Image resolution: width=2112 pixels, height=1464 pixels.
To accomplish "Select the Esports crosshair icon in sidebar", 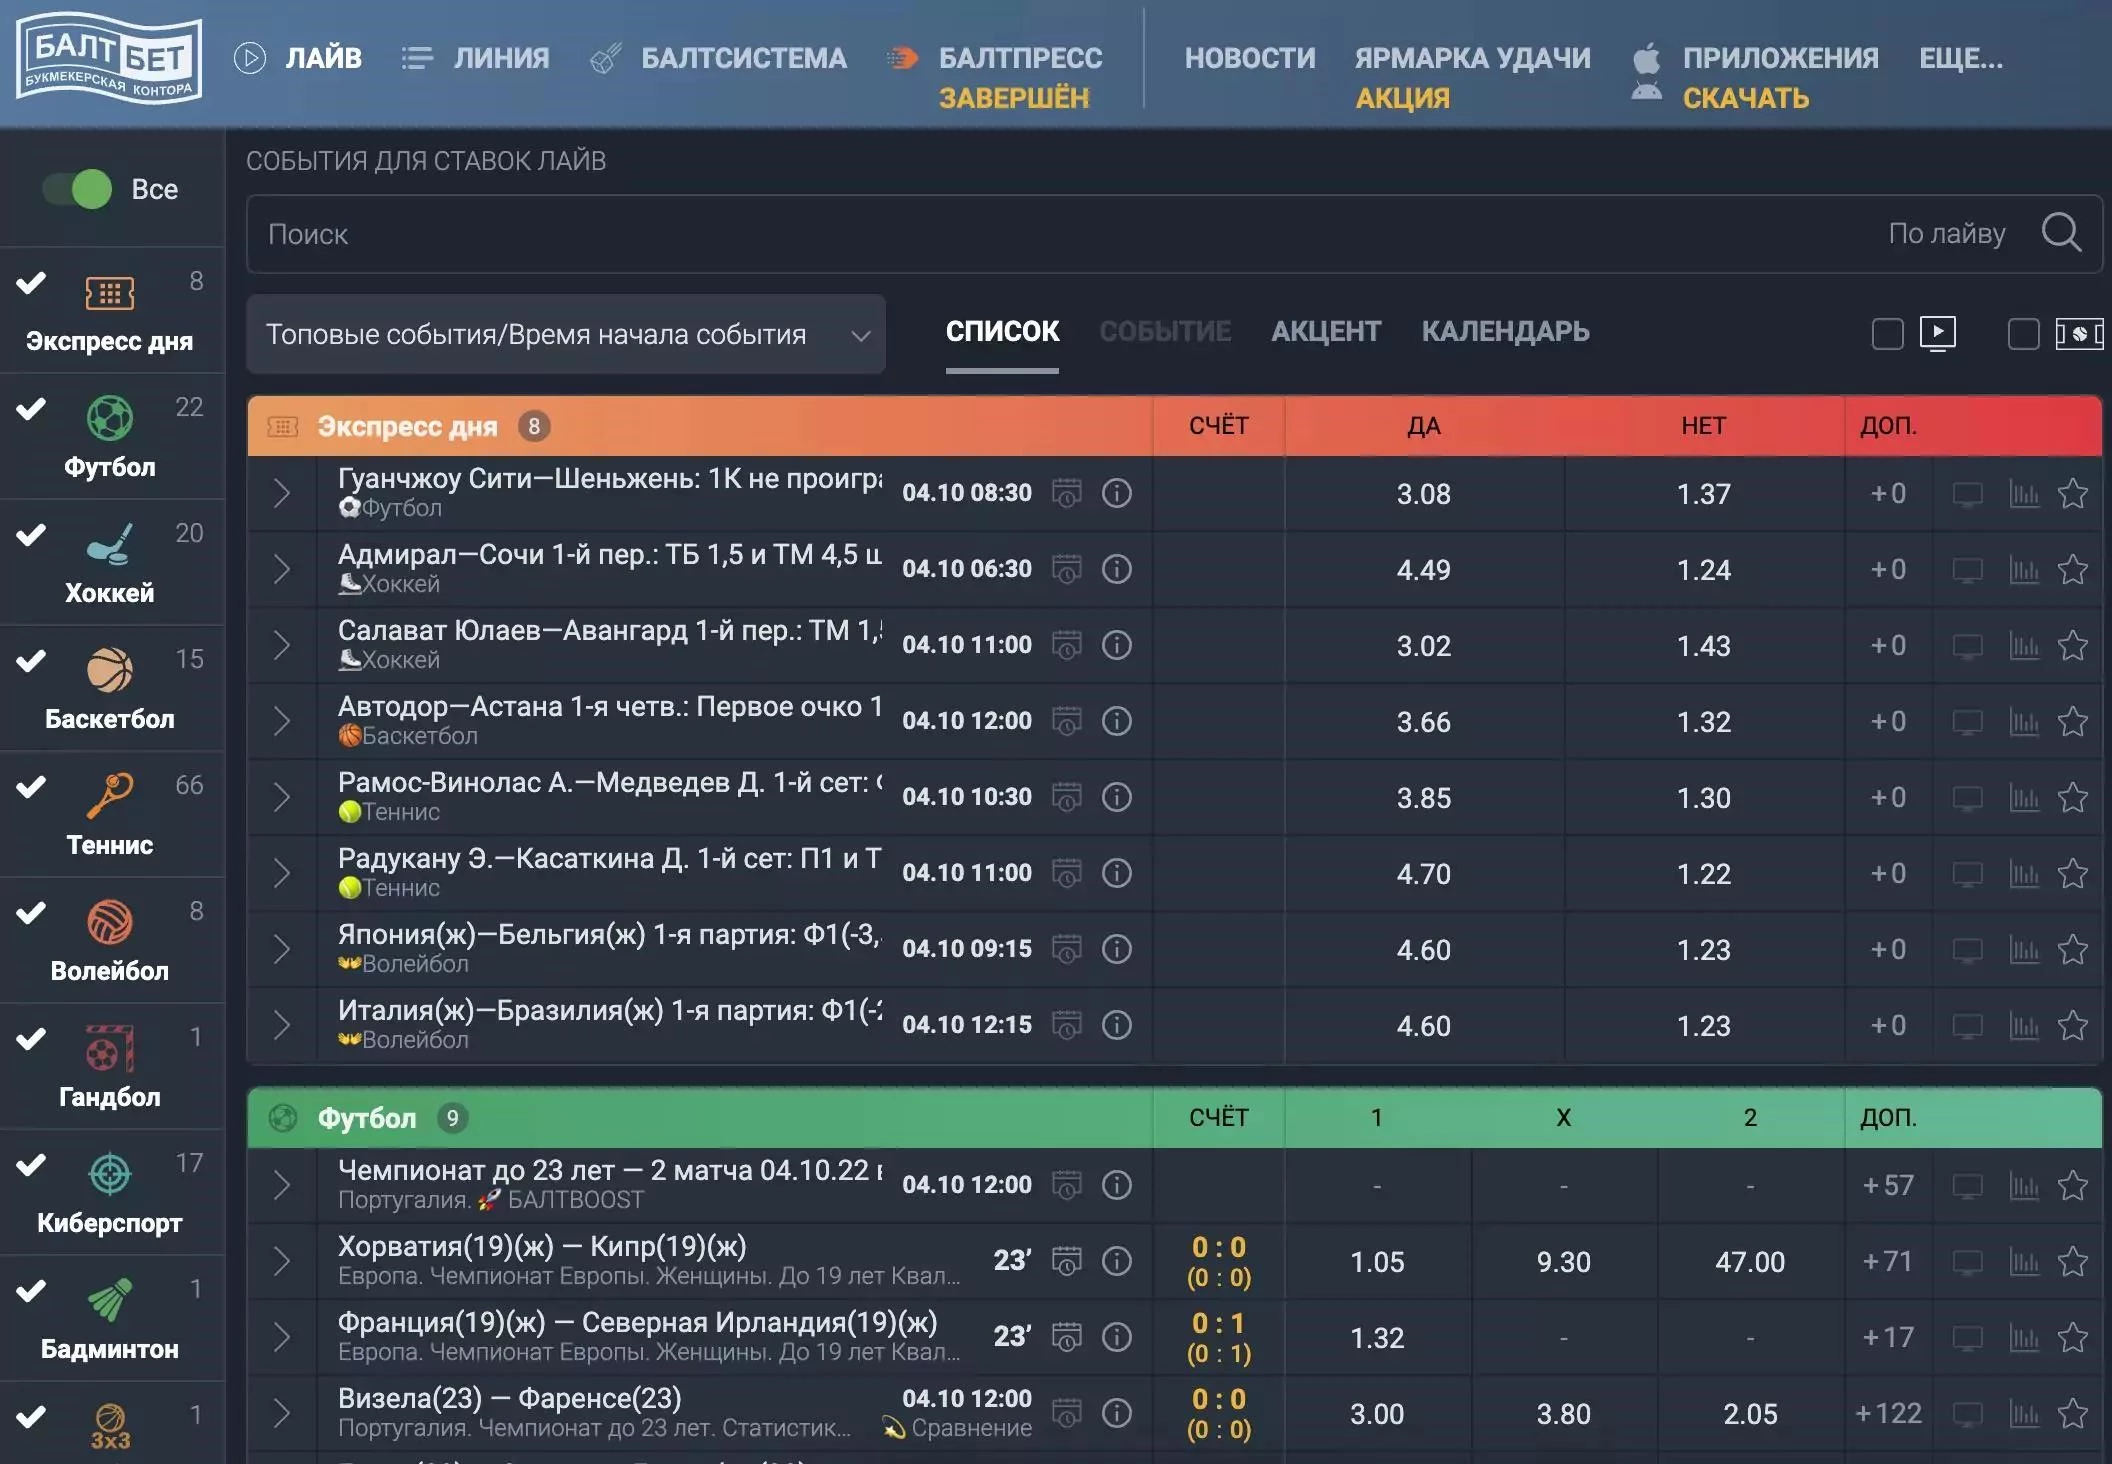I will pos(110,1174).
